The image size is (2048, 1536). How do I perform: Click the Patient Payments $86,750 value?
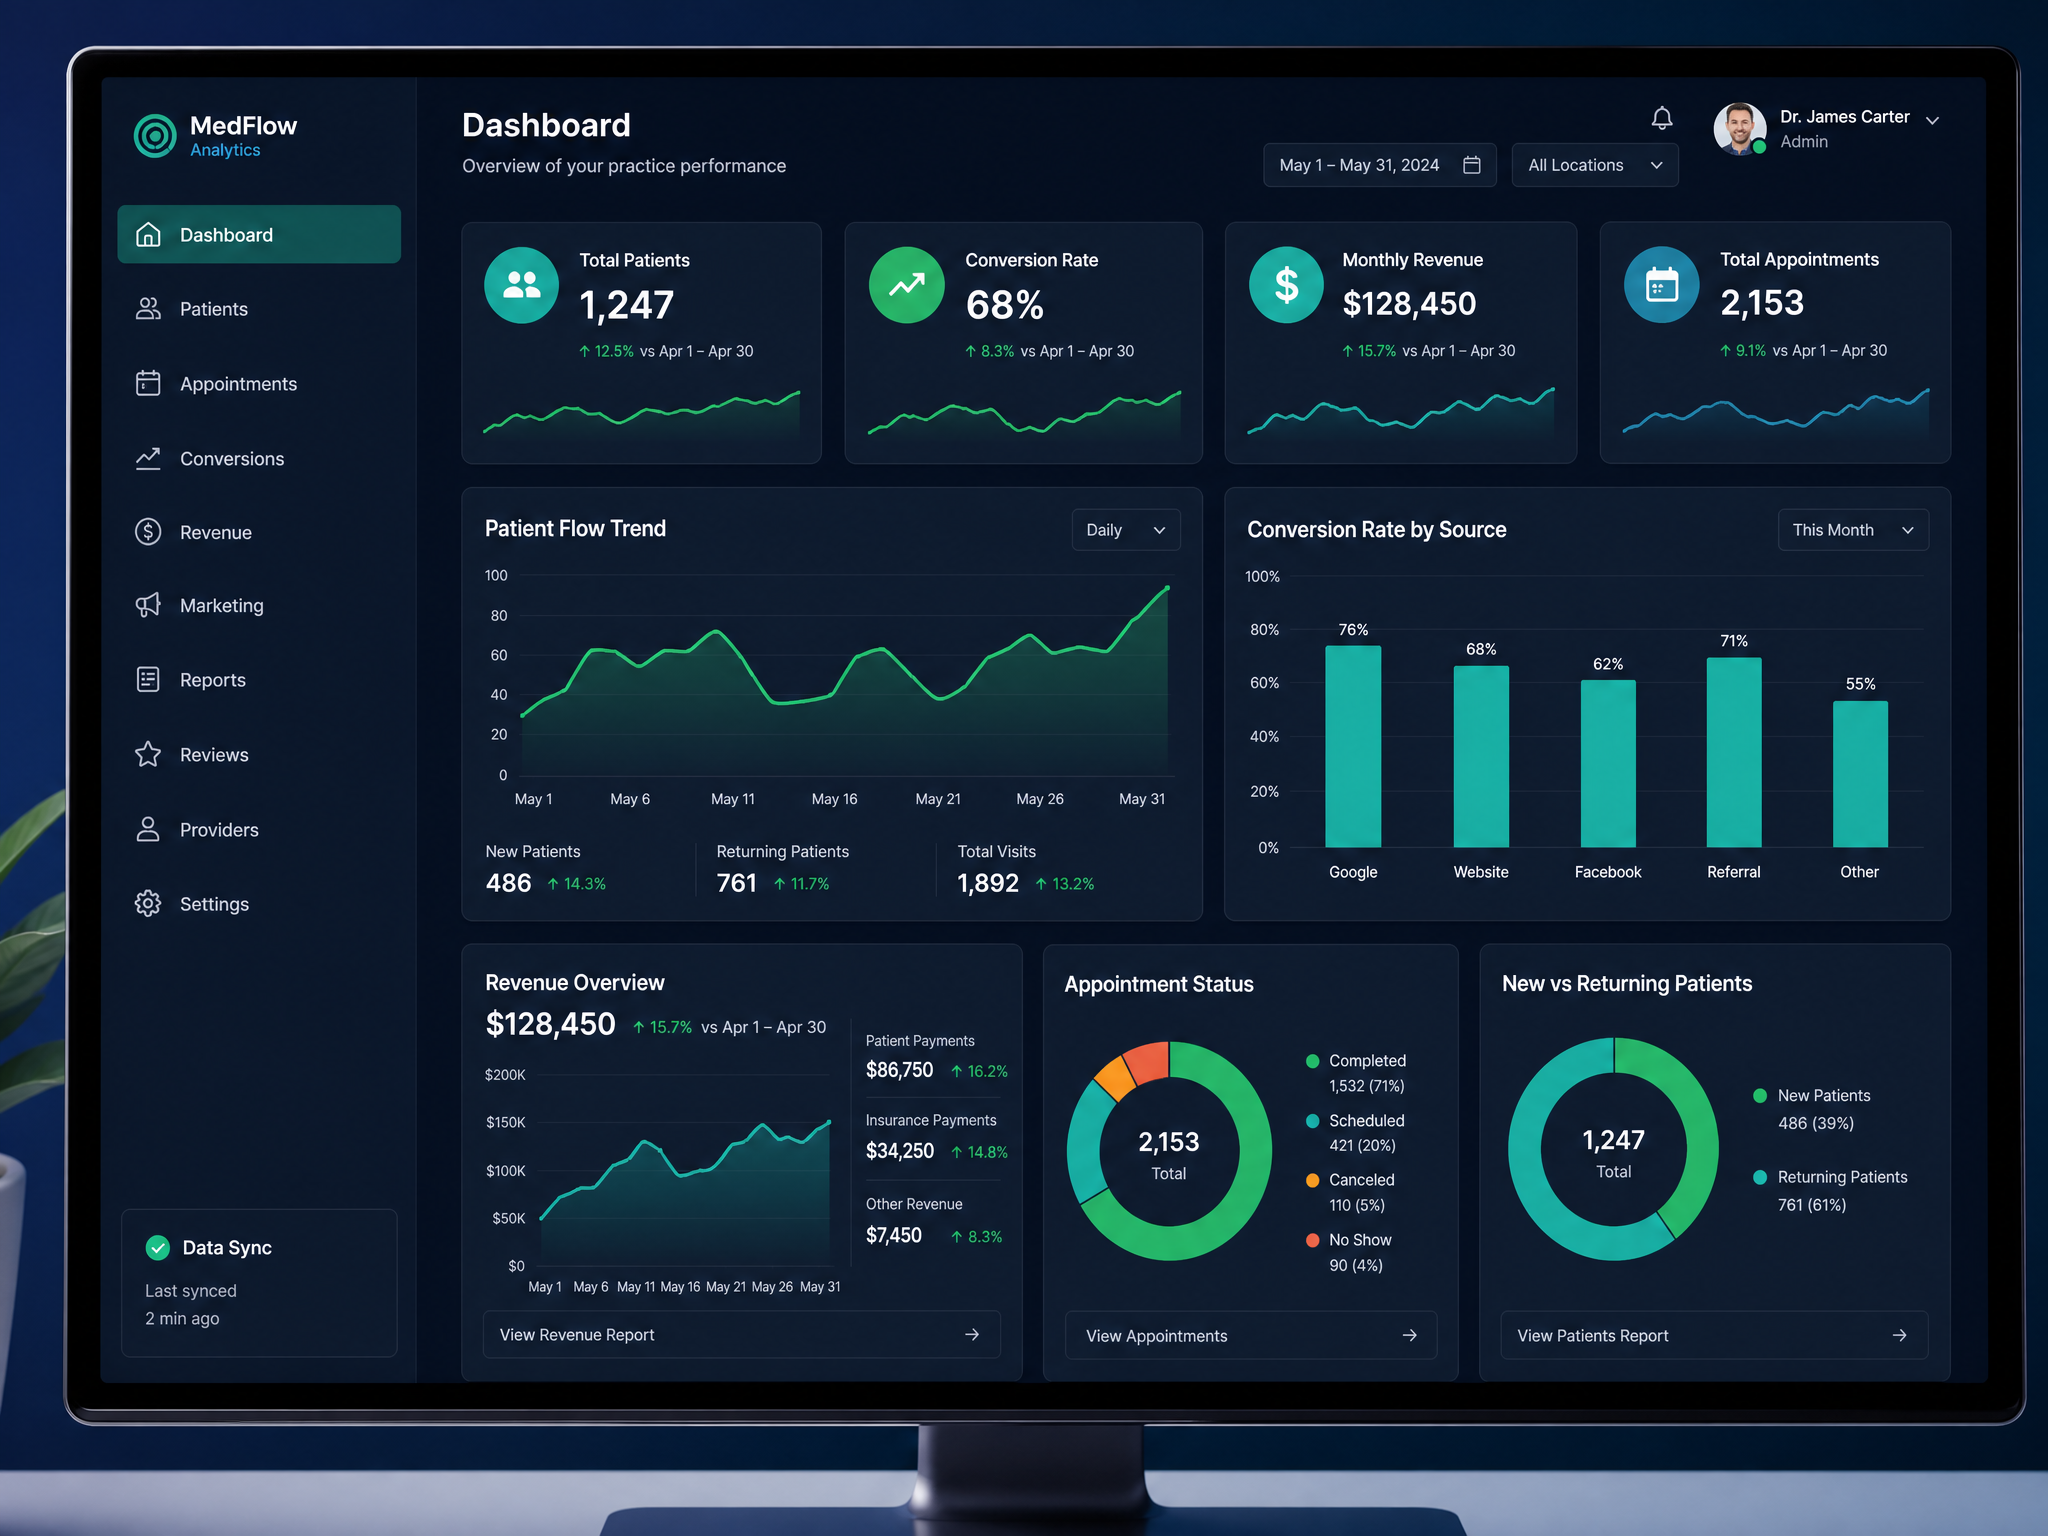899,1070
